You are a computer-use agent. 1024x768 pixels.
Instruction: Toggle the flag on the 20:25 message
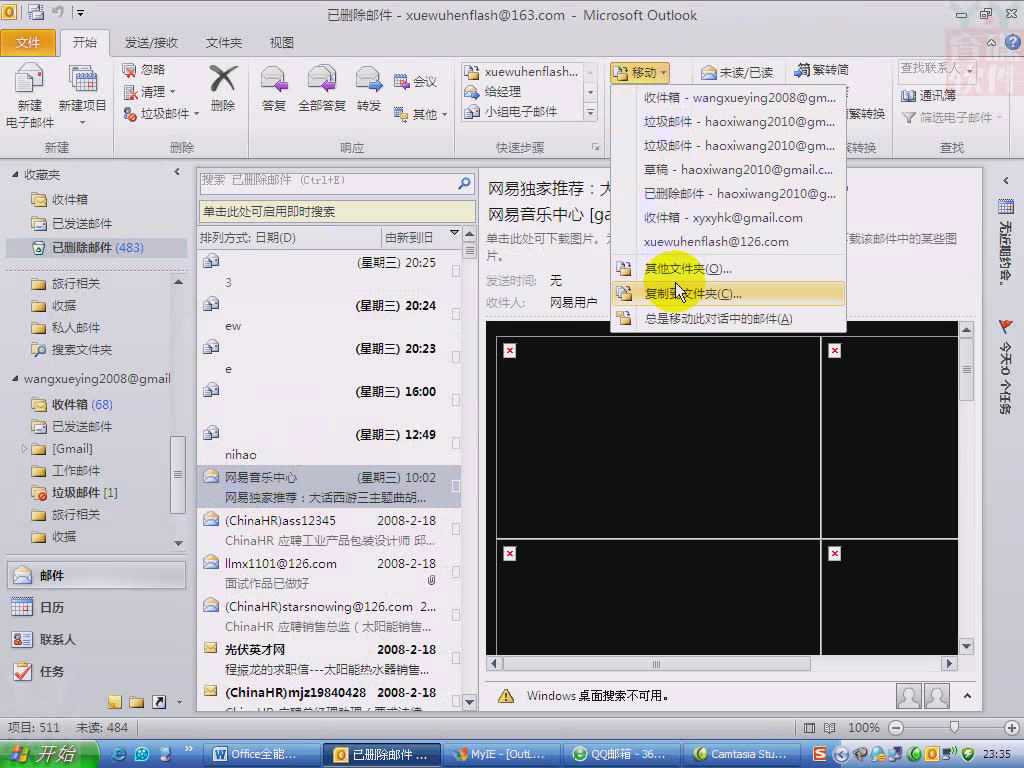456,271
